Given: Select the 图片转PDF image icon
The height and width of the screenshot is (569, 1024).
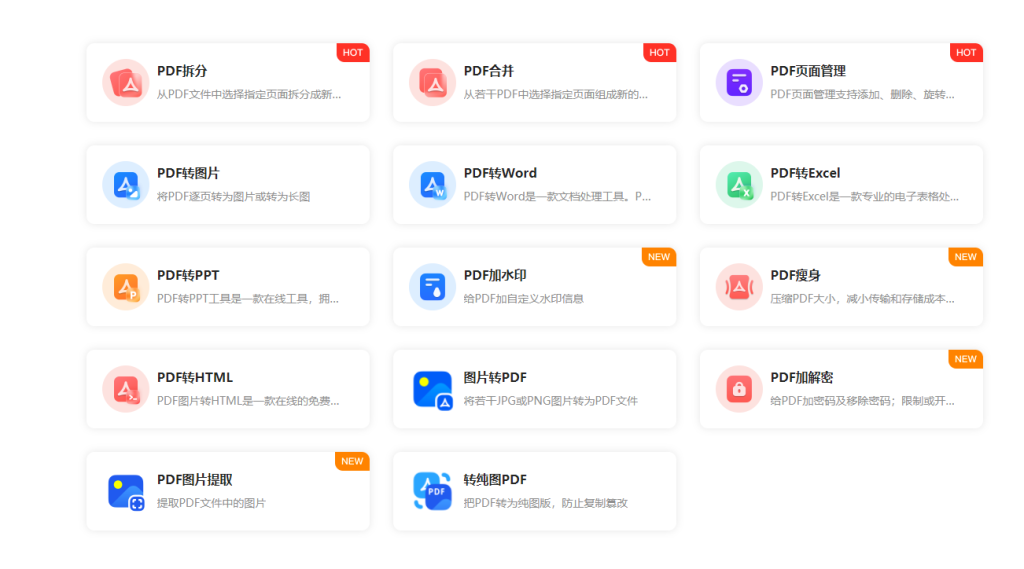Looking at the screenshot, I should click(433, 389).
